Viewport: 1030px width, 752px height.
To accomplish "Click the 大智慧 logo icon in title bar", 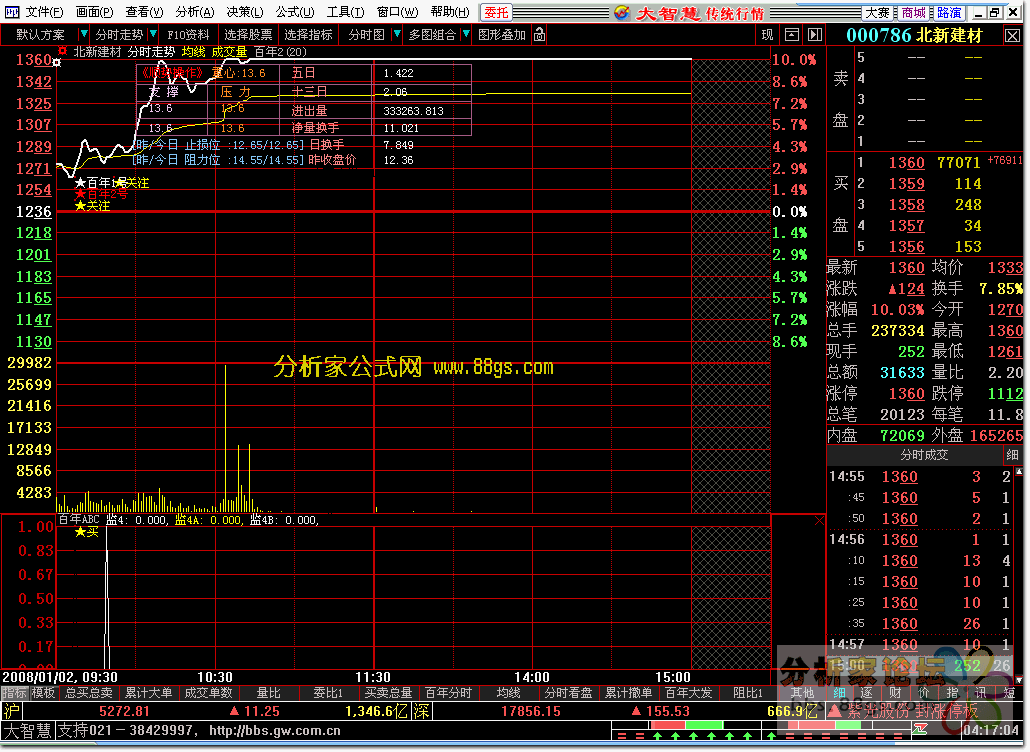I will pos(622,12).
